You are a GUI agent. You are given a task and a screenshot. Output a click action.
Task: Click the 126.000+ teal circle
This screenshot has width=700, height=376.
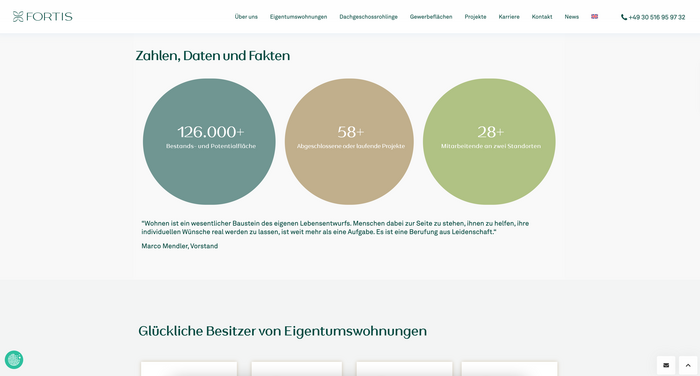[209, 142]
